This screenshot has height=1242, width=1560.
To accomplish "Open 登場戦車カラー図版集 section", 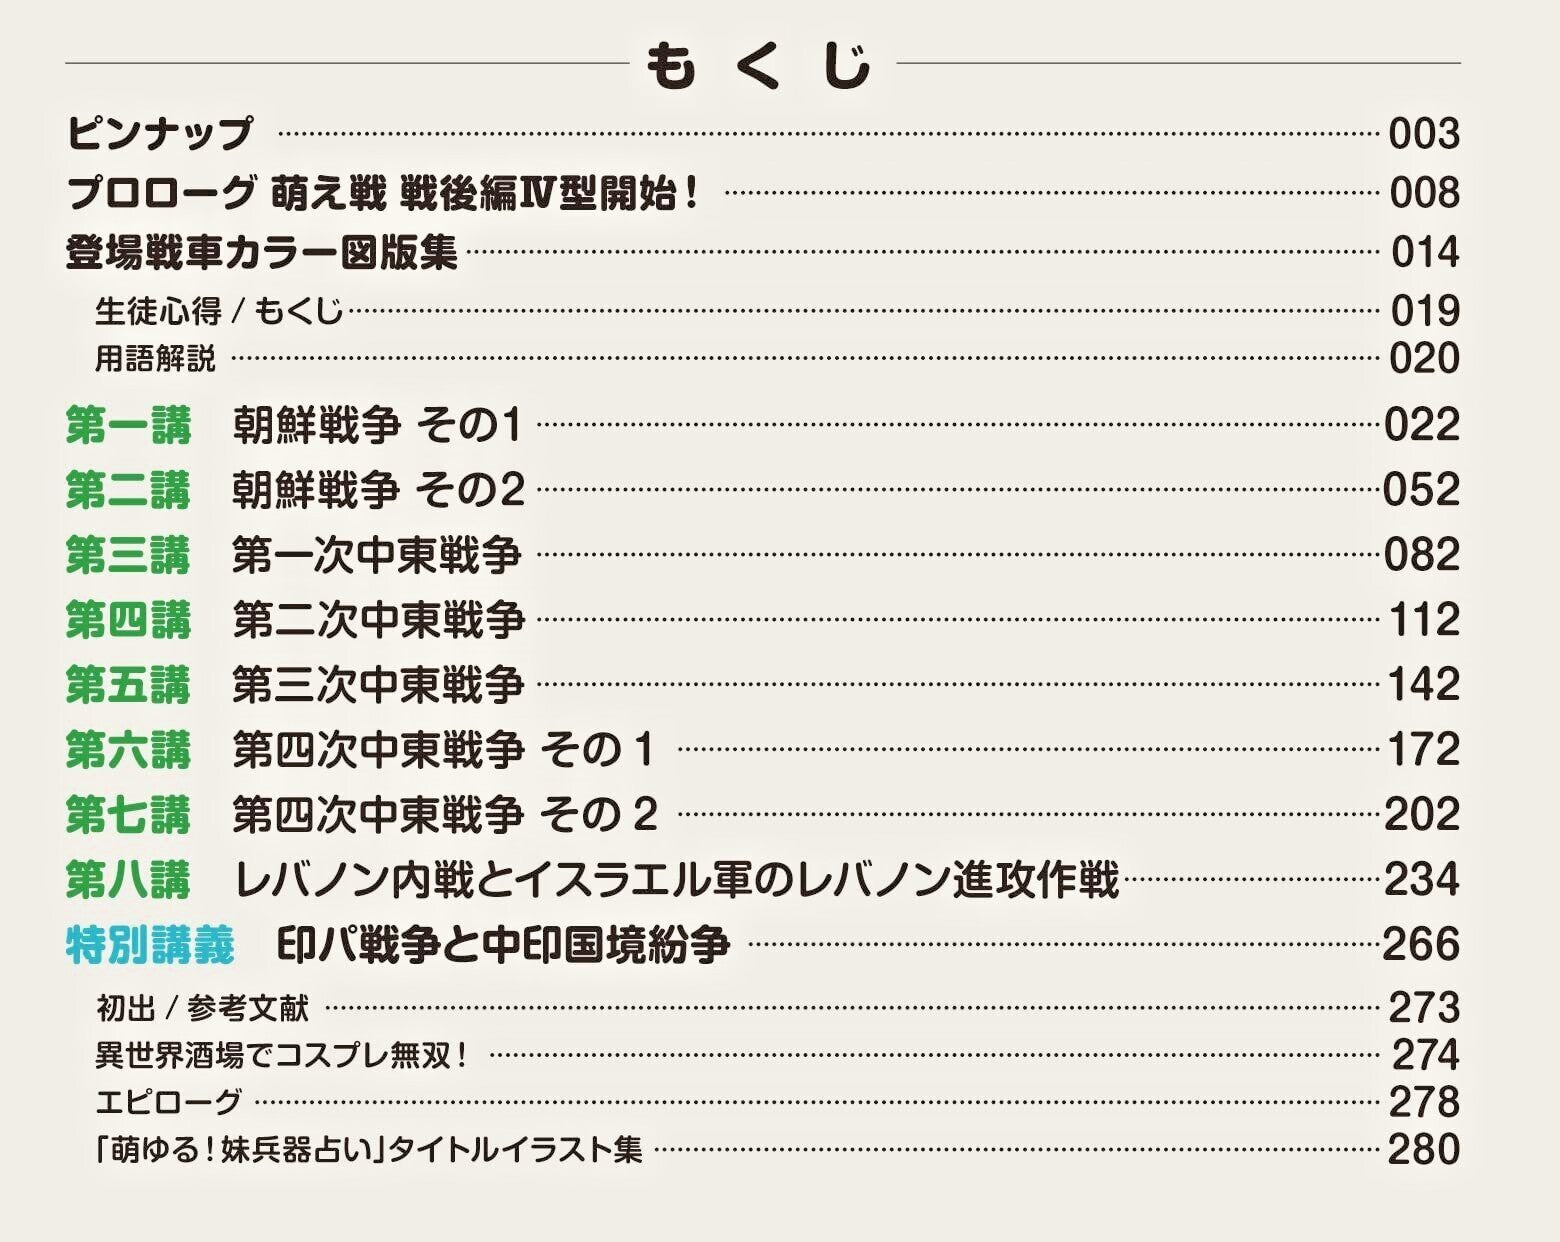I will tap(261, 251).
